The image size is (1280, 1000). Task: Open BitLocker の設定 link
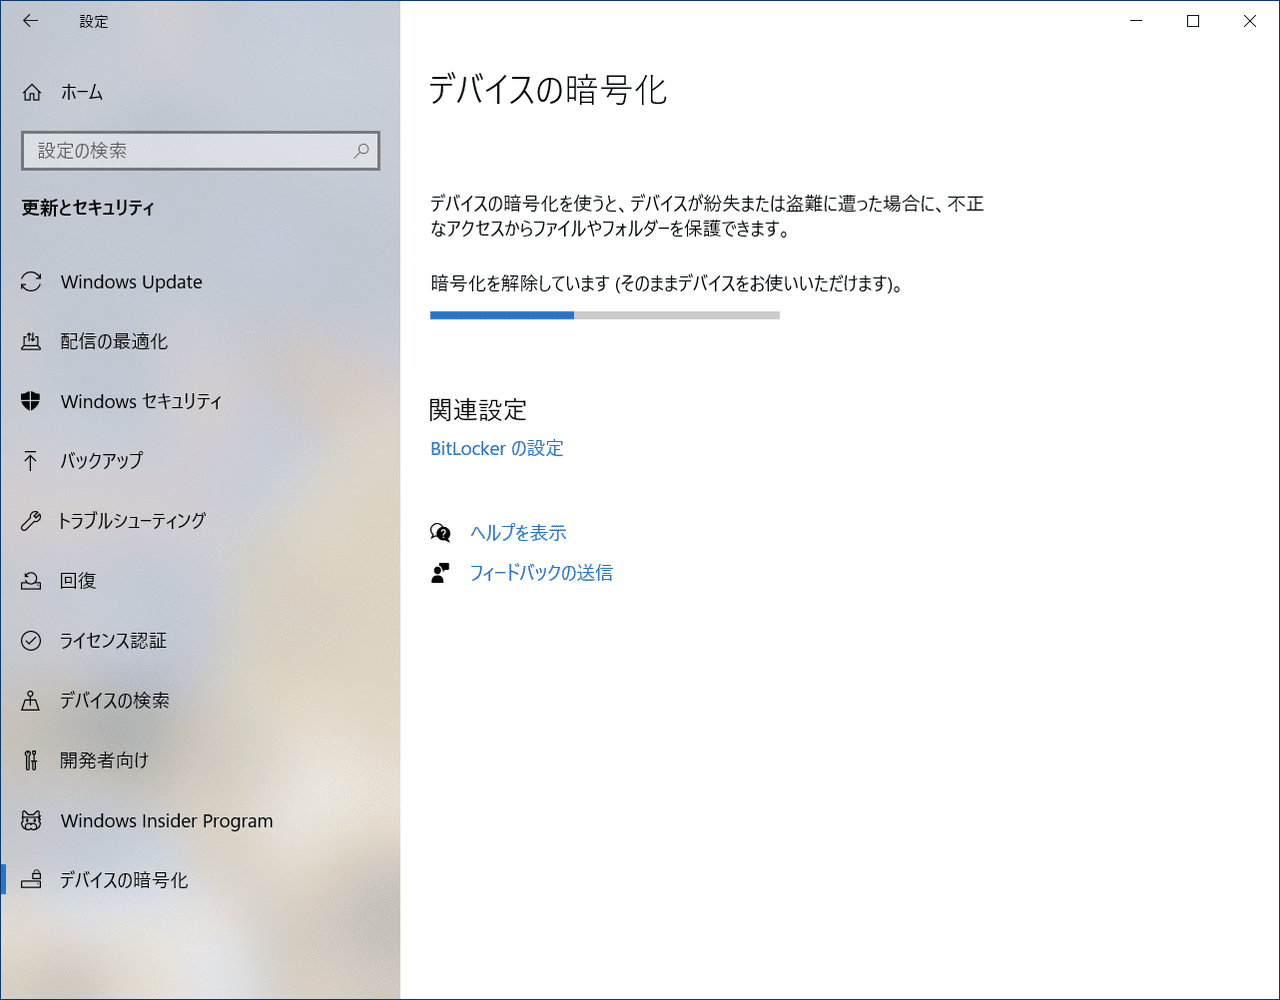click(x=496, y=448)
